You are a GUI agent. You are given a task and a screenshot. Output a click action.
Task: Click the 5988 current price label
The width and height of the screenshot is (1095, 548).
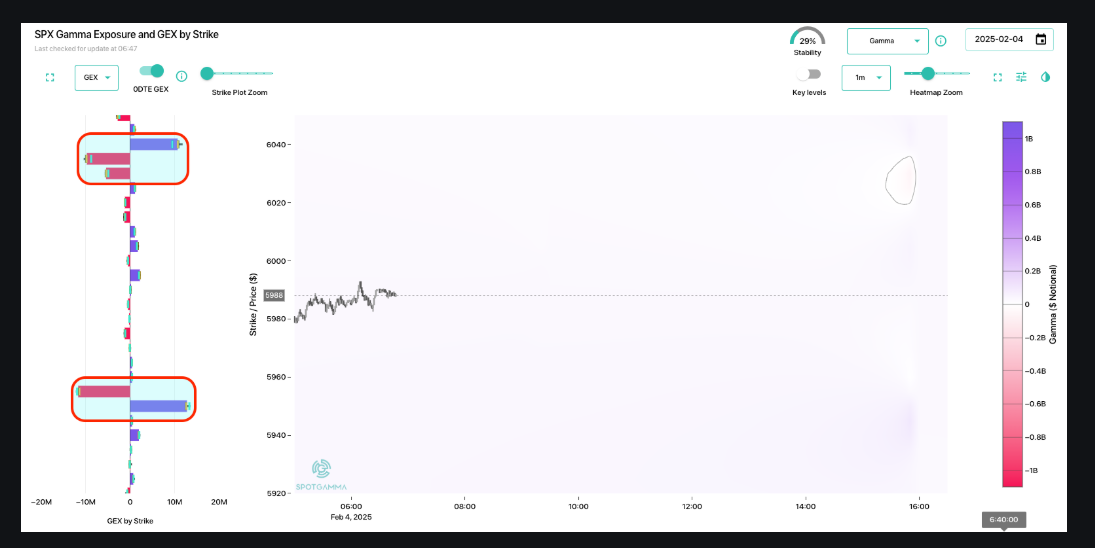tap(274, 295)
